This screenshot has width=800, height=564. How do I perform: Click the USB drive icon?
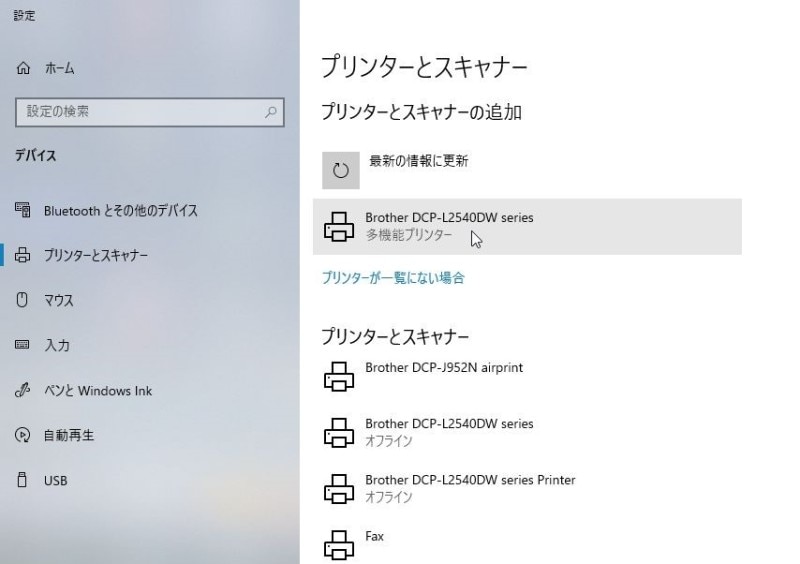(x=22, y=480)
